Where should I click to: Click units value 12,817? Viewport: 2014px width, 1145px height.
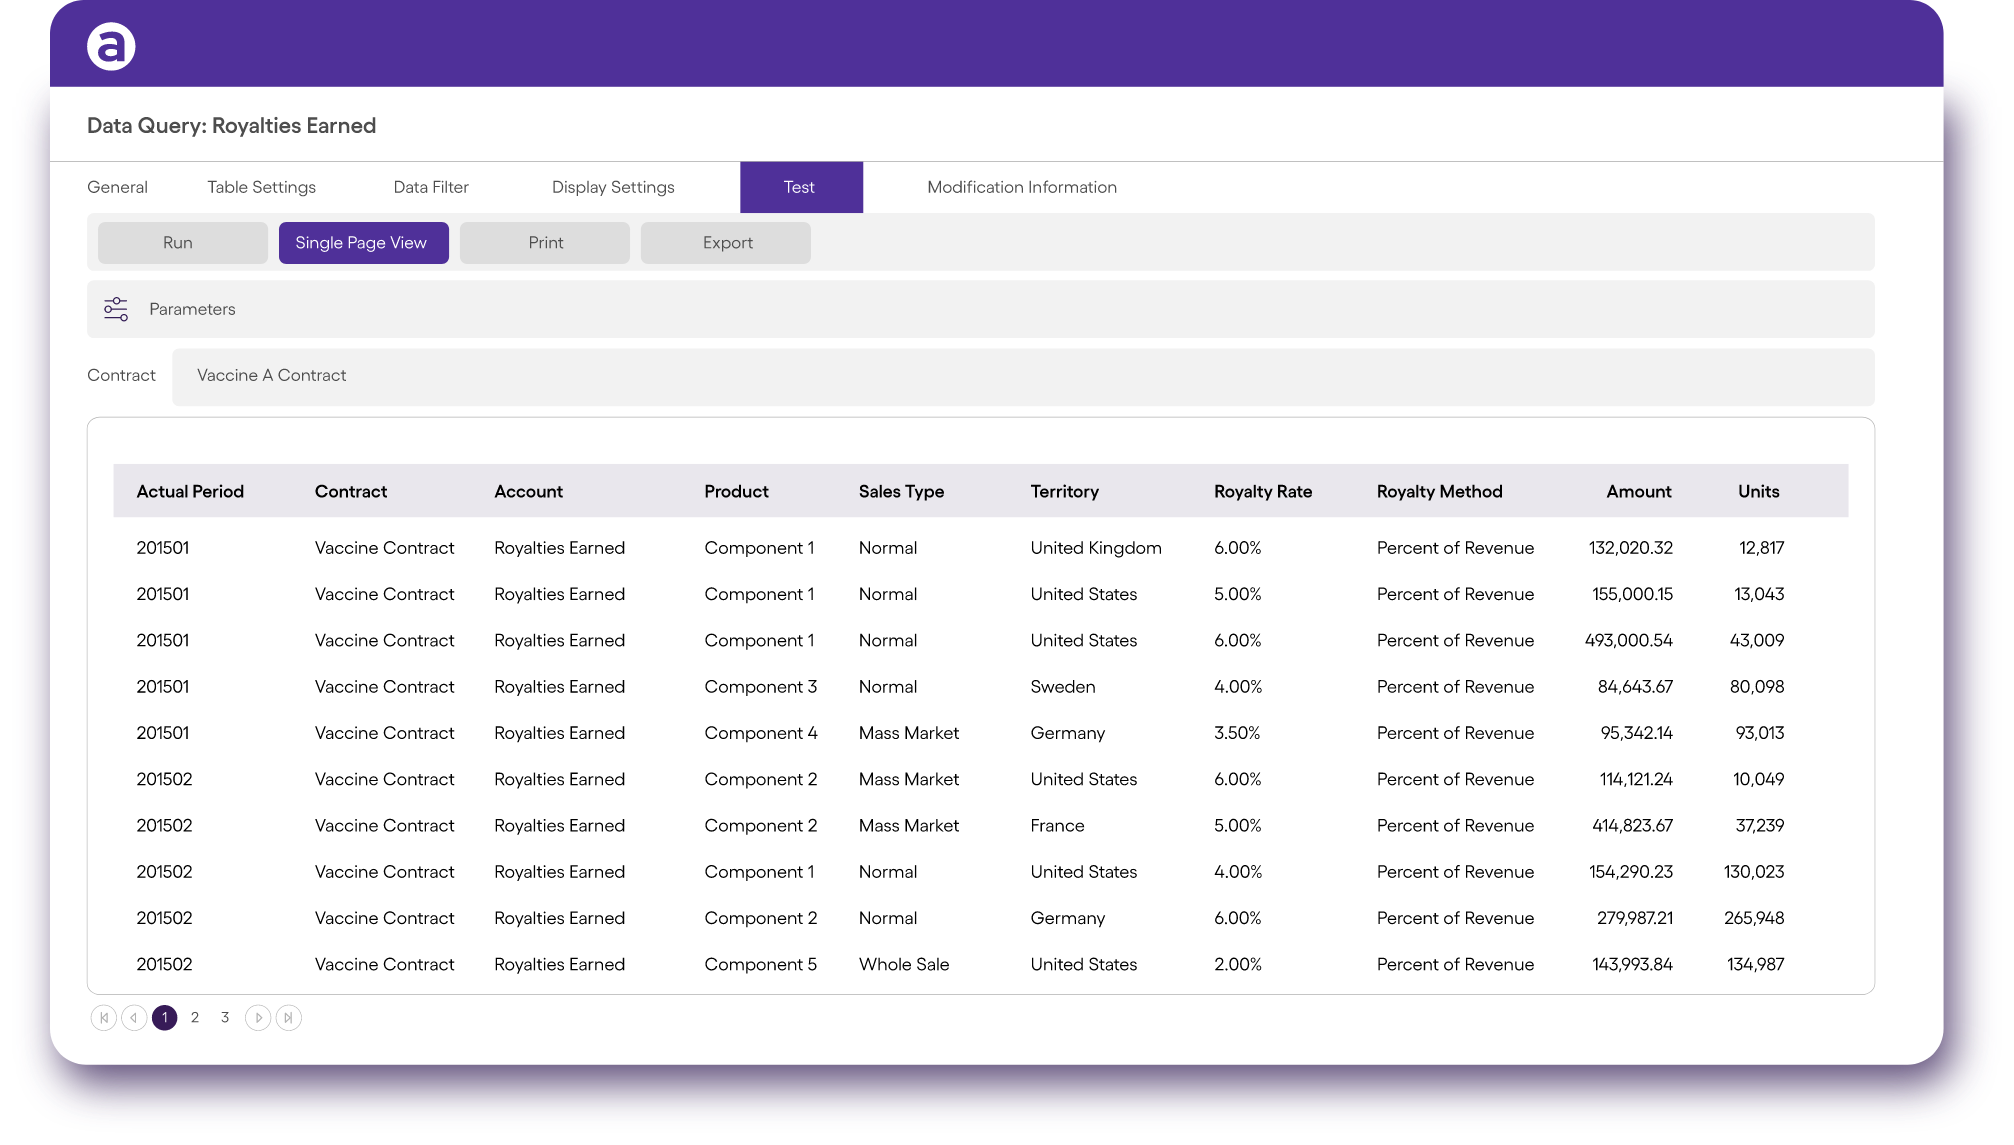[1761, 548]
